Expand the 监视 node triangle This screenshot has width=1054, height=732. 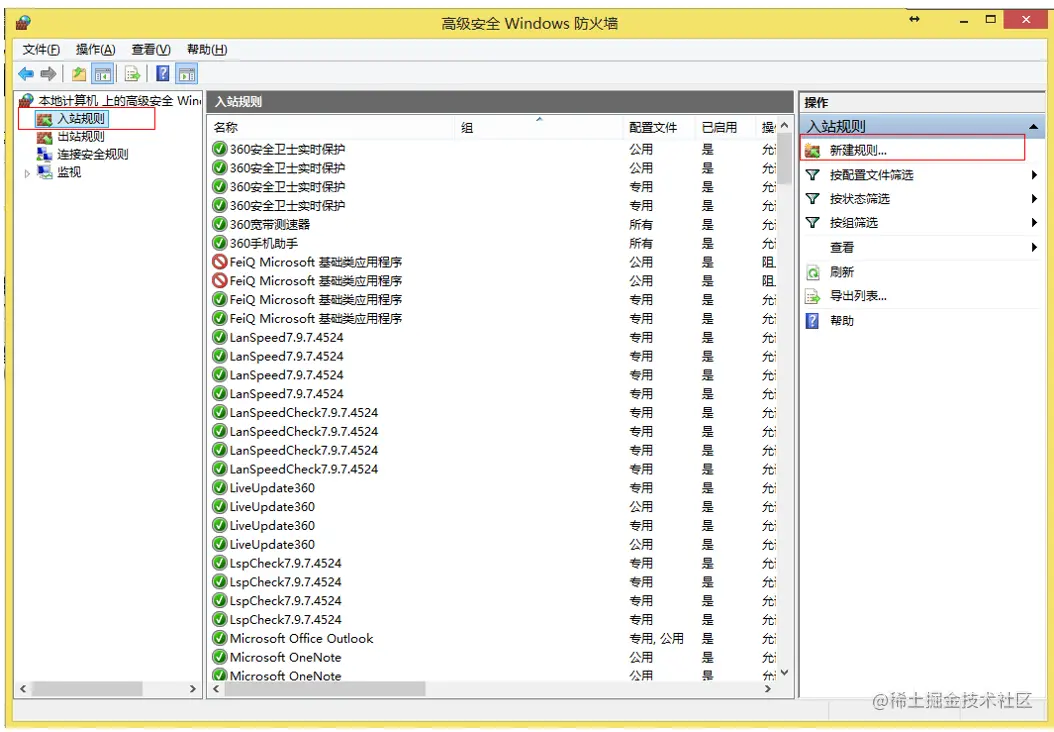[x=27, y=173]
